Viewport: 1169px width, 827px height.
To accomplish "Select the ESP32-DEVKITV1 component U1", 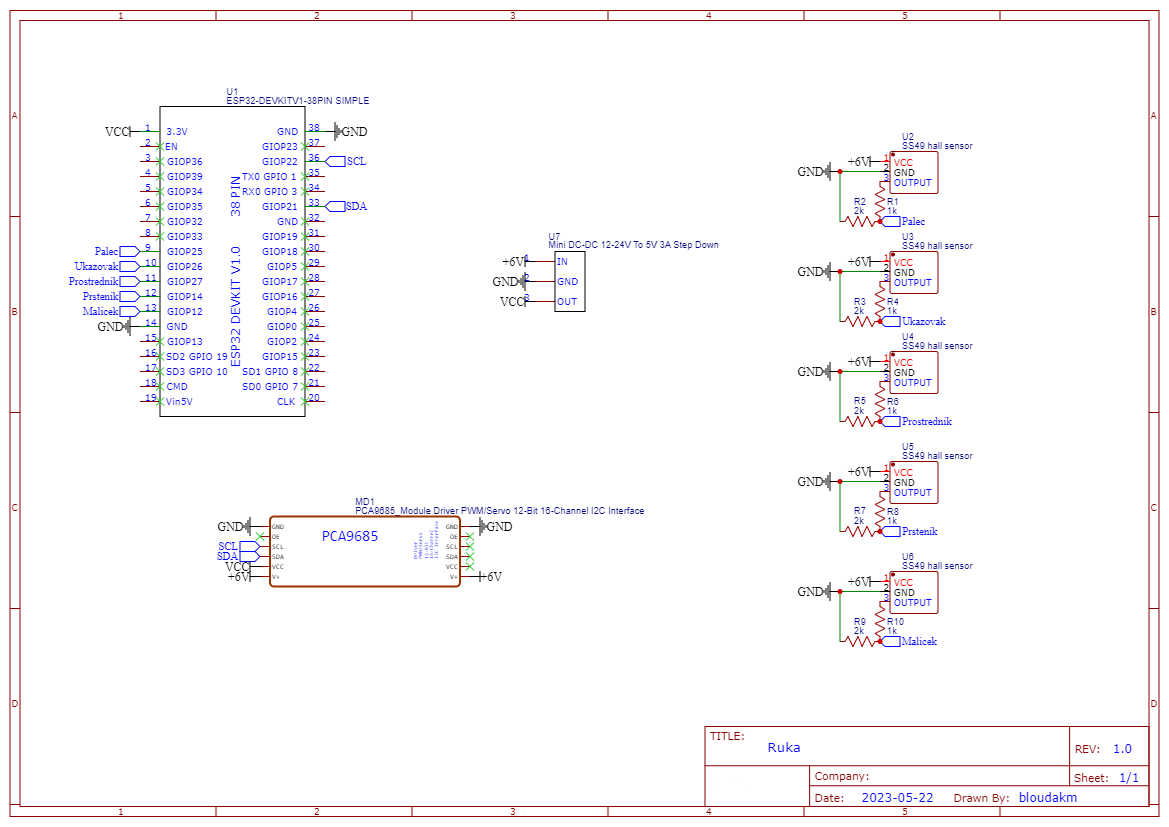I will pos(232,260).
